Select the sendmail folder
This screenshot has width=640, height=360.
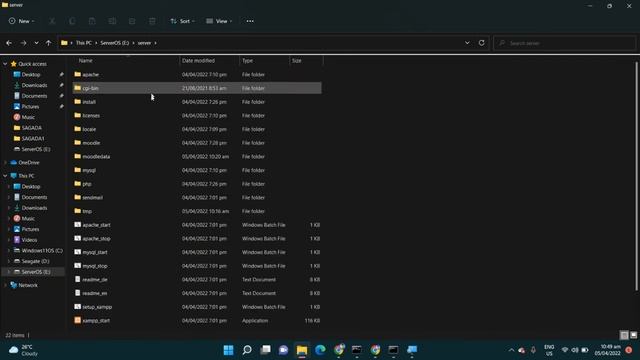coord(197,198)
